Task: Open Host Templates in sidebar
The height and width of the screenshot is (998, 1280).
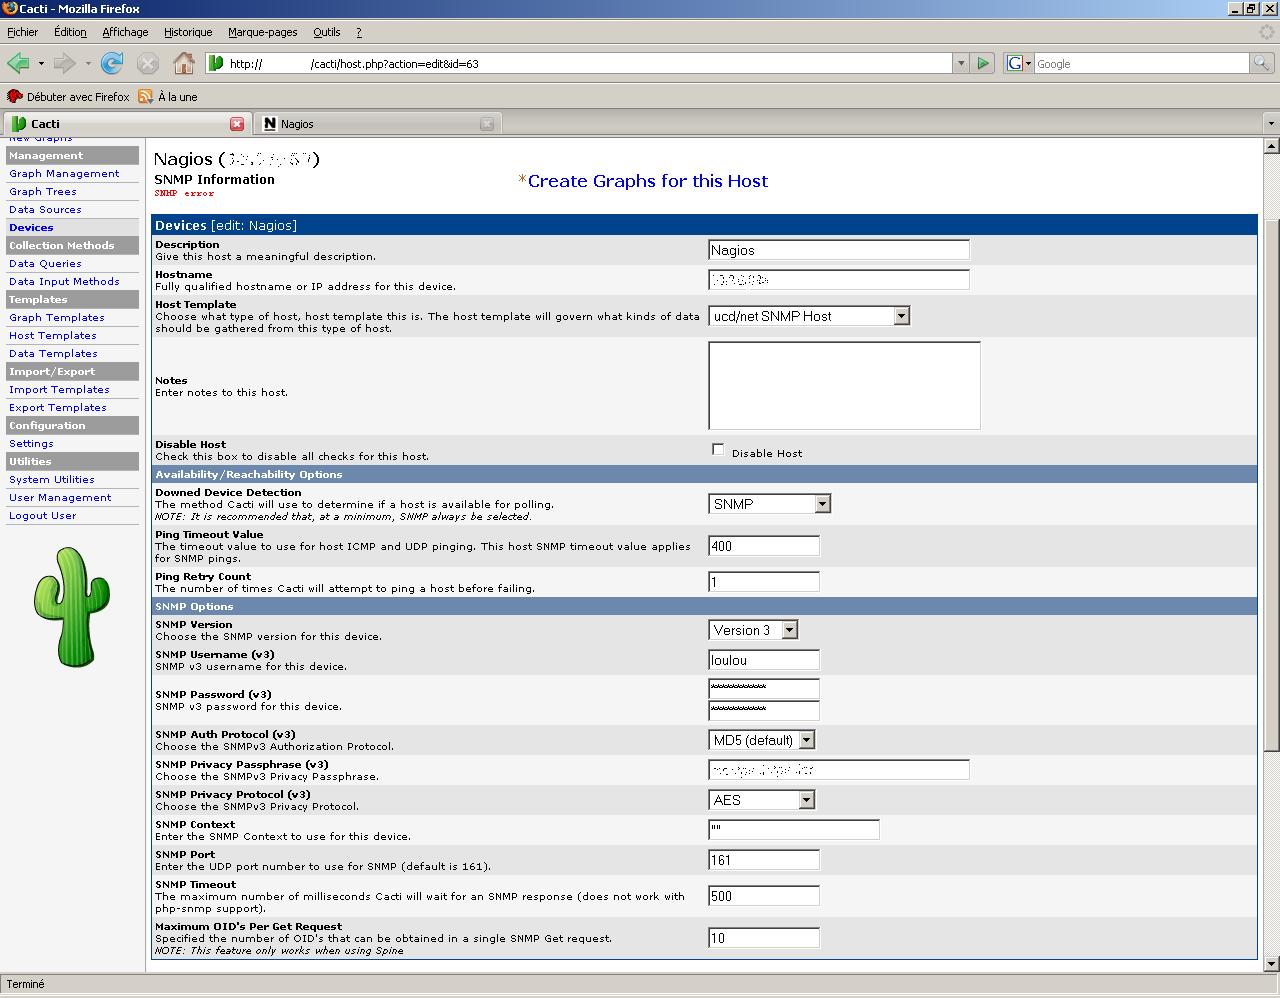Action: 53,336
